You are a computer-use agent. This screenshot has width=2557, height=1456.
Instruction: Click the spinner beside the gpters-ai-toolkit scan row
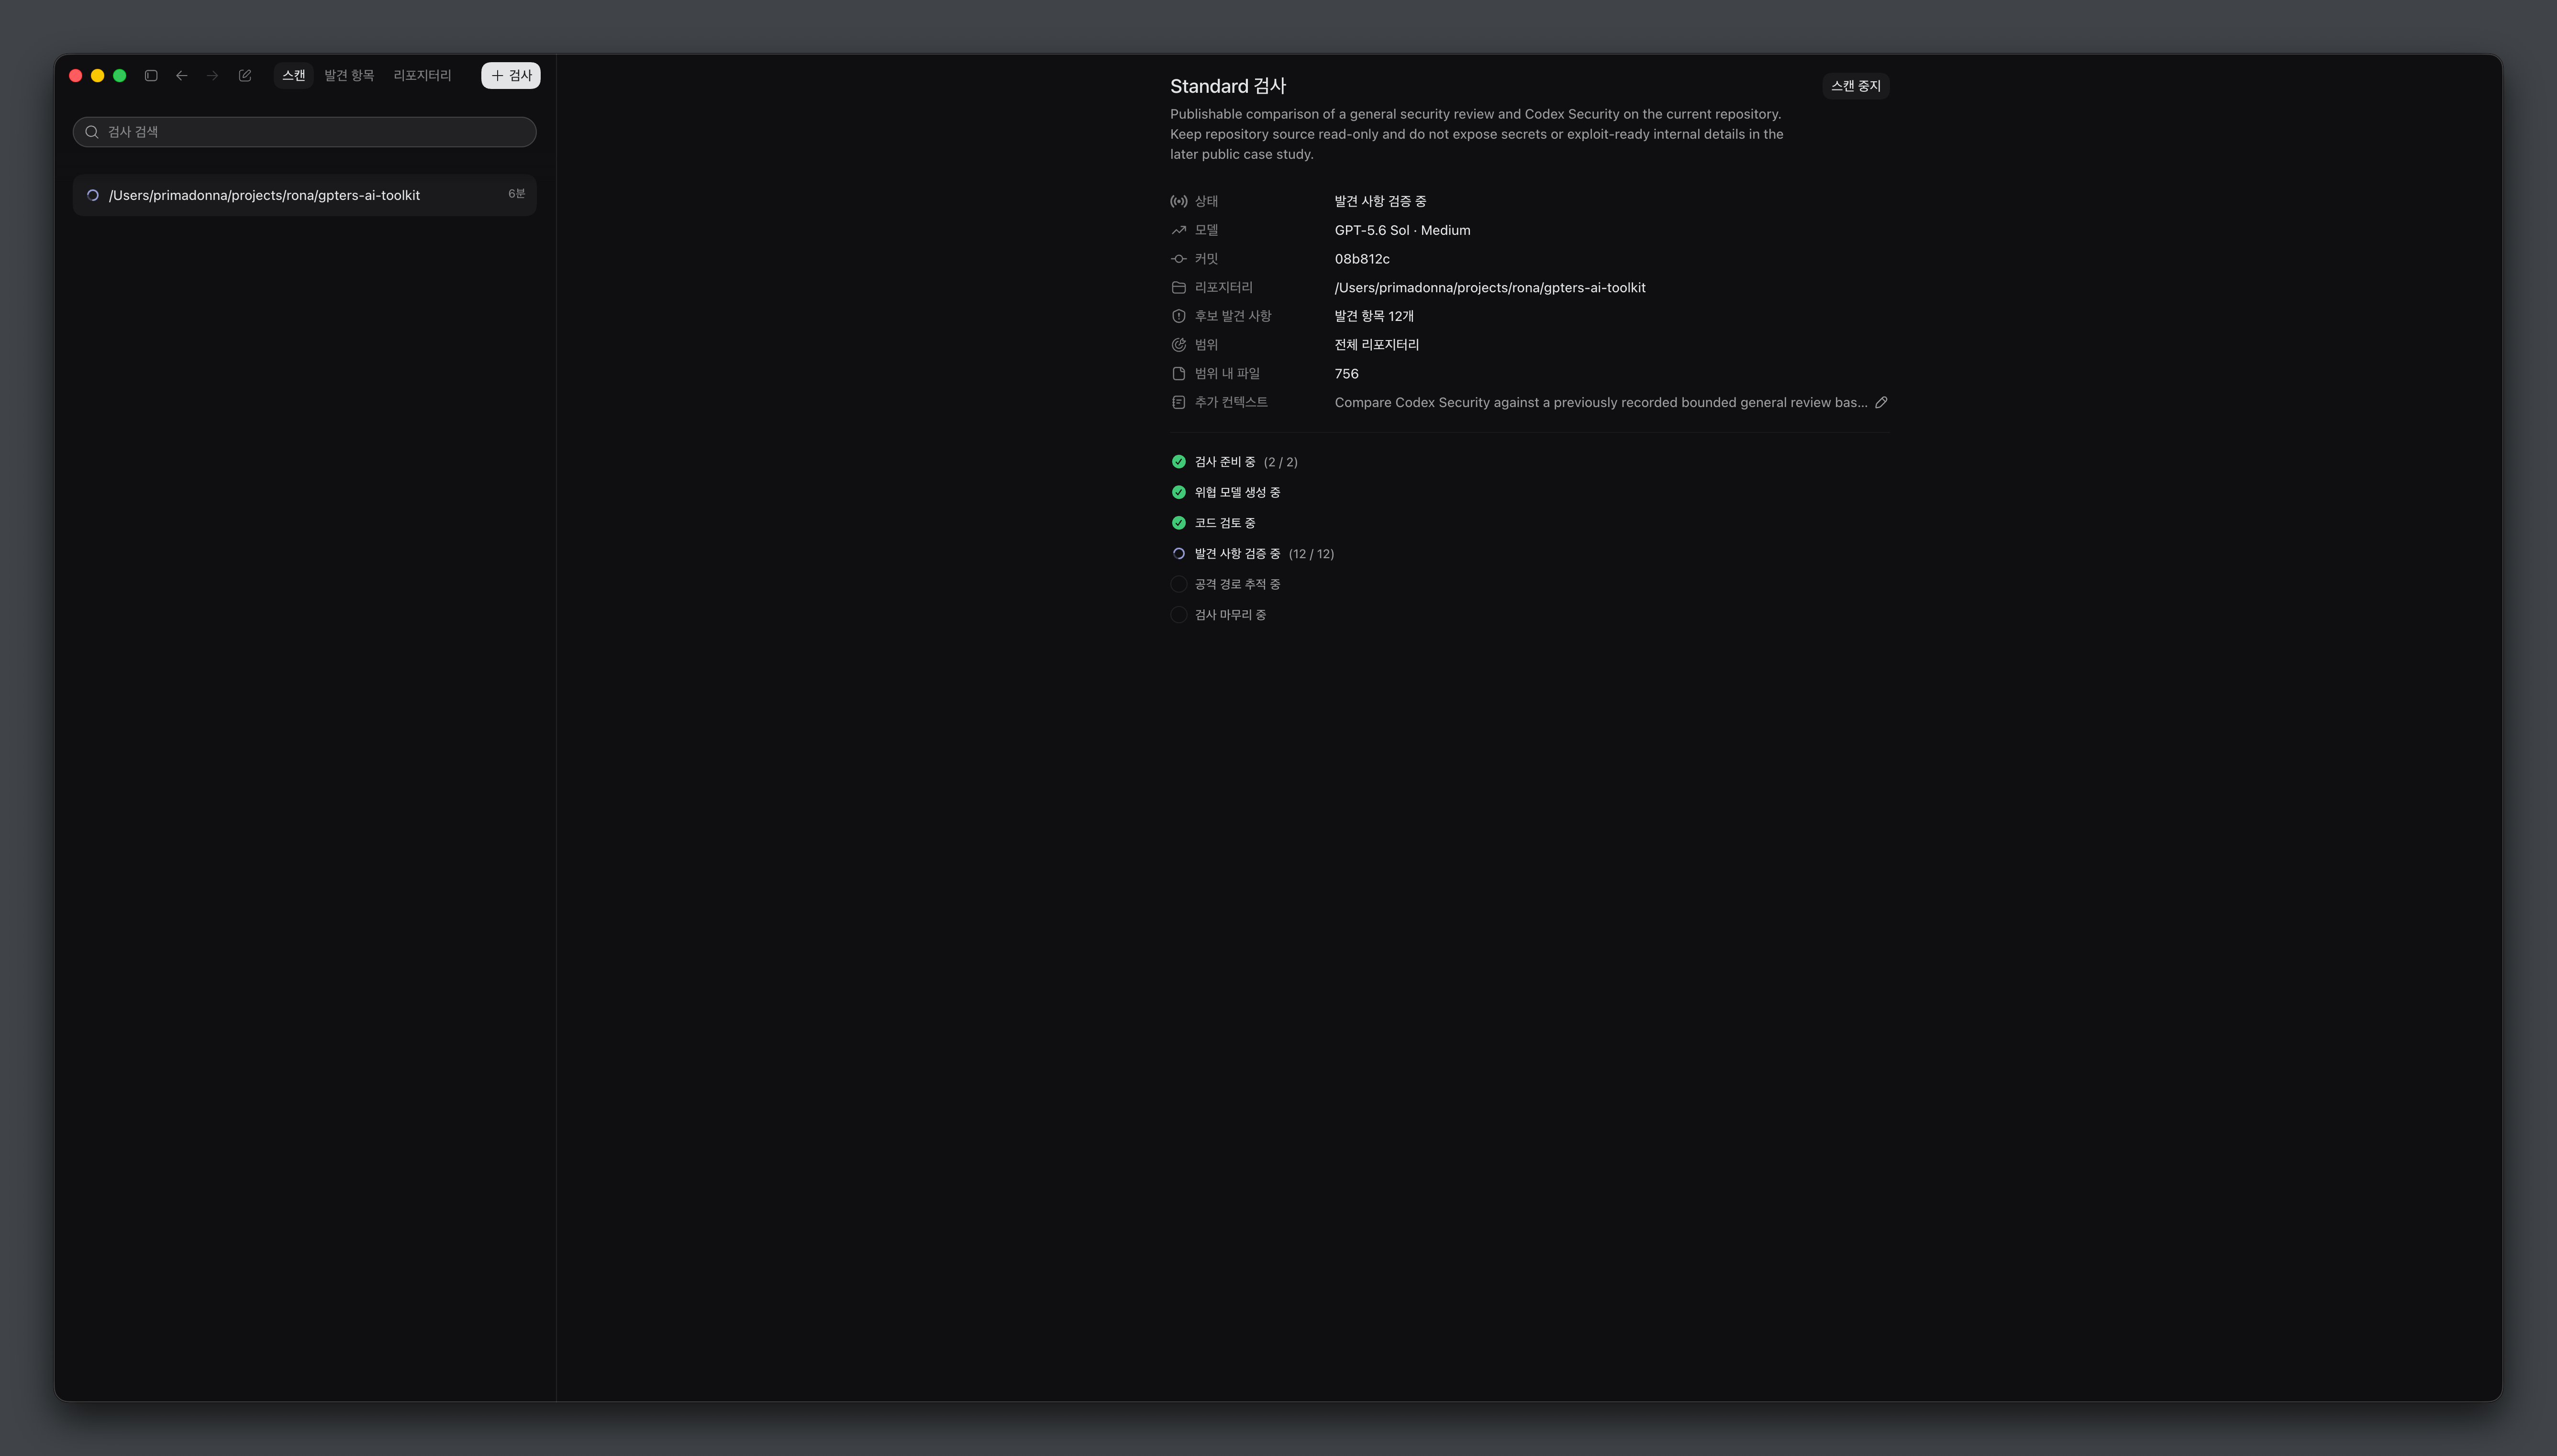pos(93,195)
